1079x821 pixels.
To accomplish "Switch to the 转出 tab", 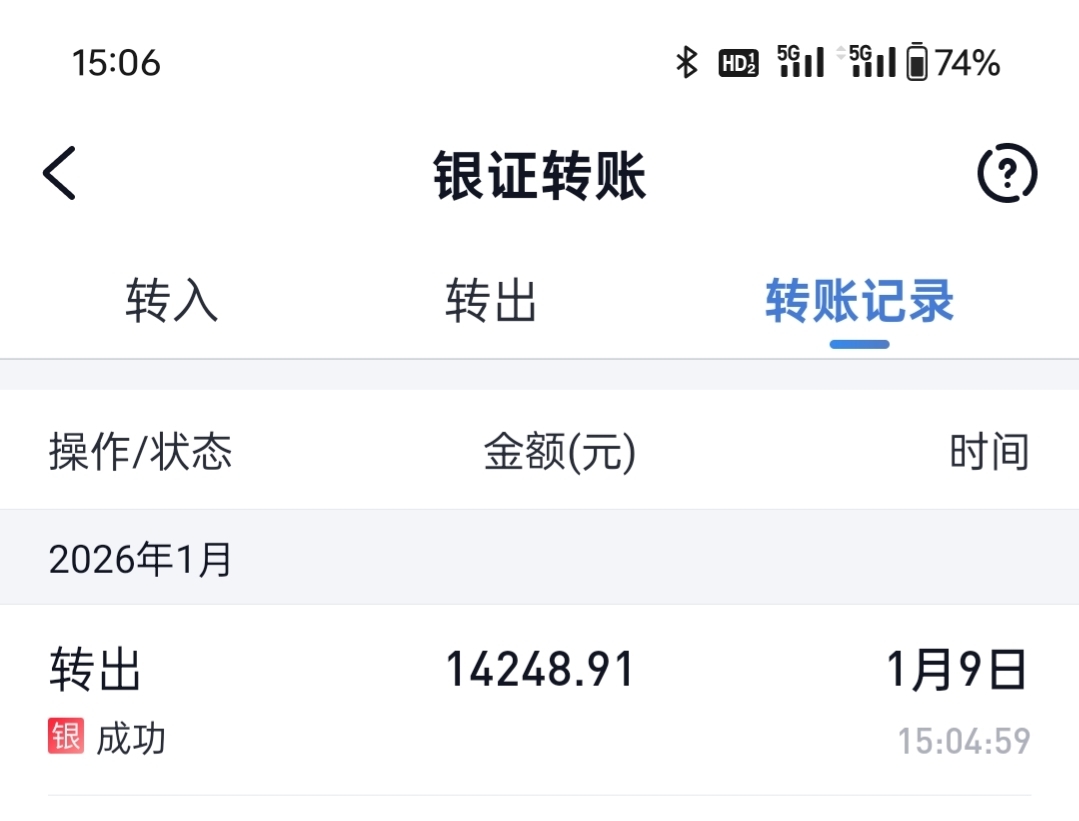I will tap(491, 301).
